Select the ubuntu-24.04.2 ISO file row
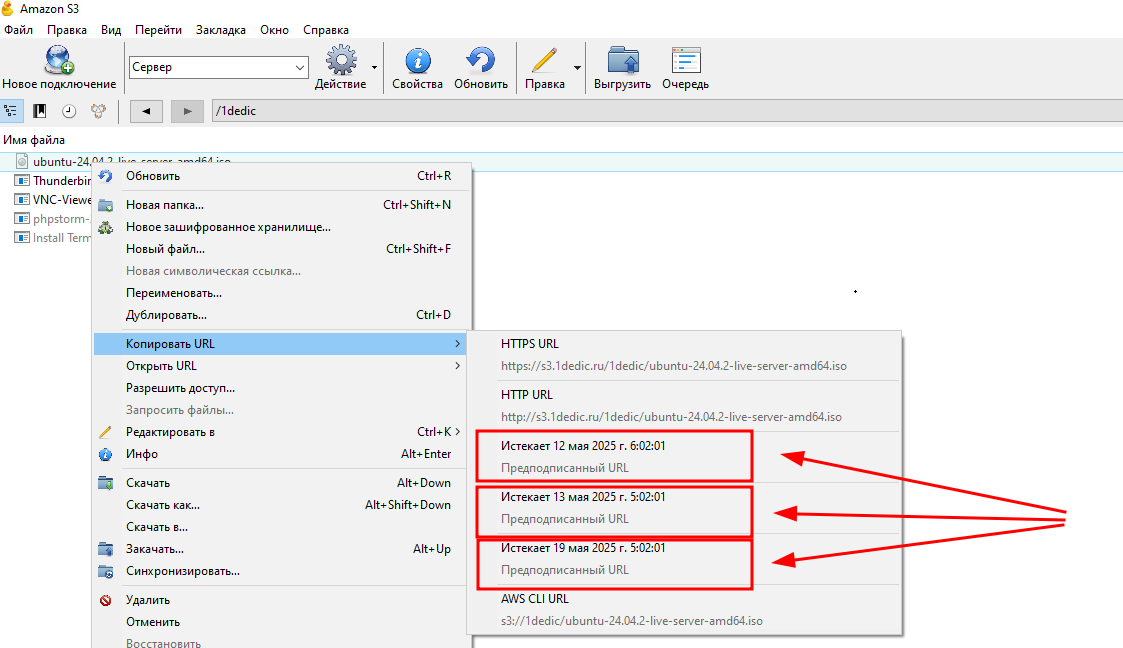Screen dimensions: 1123x648 pos(562,162)
